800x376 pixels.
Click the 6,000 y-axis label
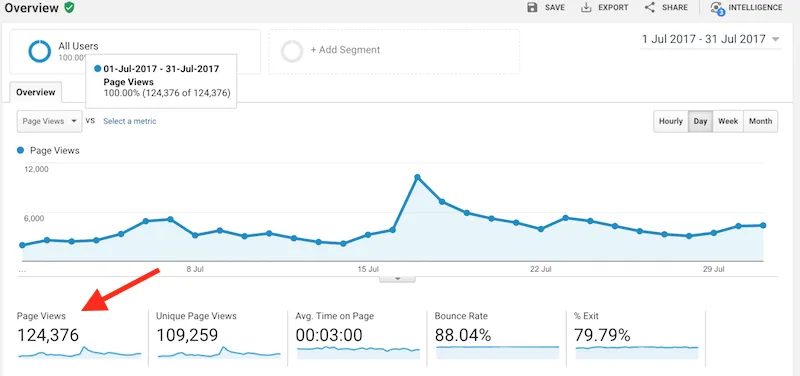coord(34,218)
